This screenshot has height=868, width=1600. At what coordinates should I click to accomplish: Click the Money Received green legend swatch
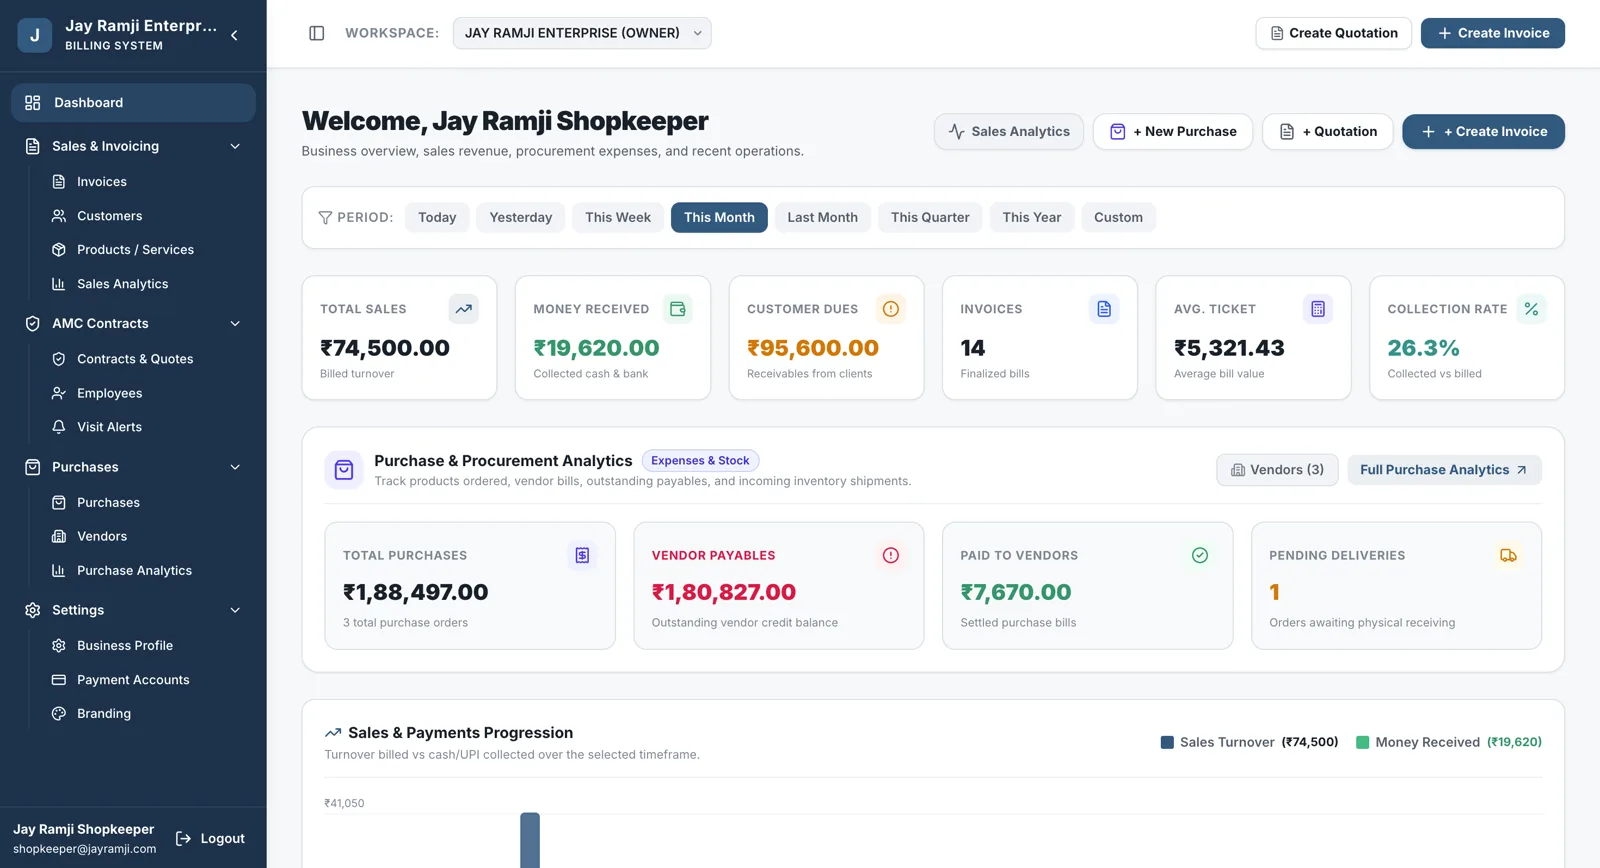(1362, 742)
